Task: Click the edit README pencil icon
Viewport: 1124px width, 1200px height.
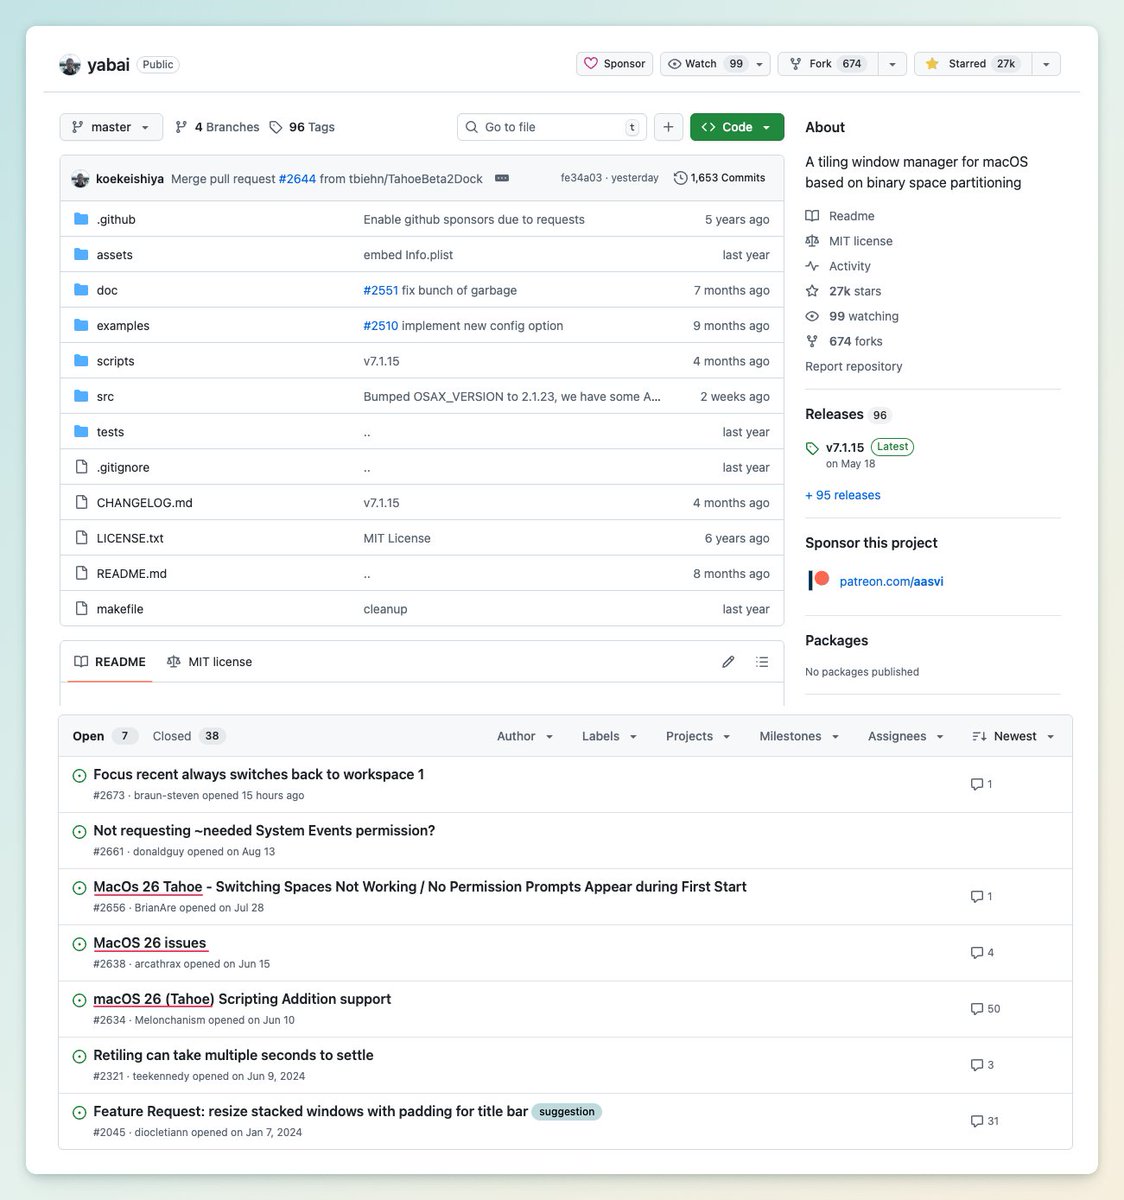Action: coord(728,662)
